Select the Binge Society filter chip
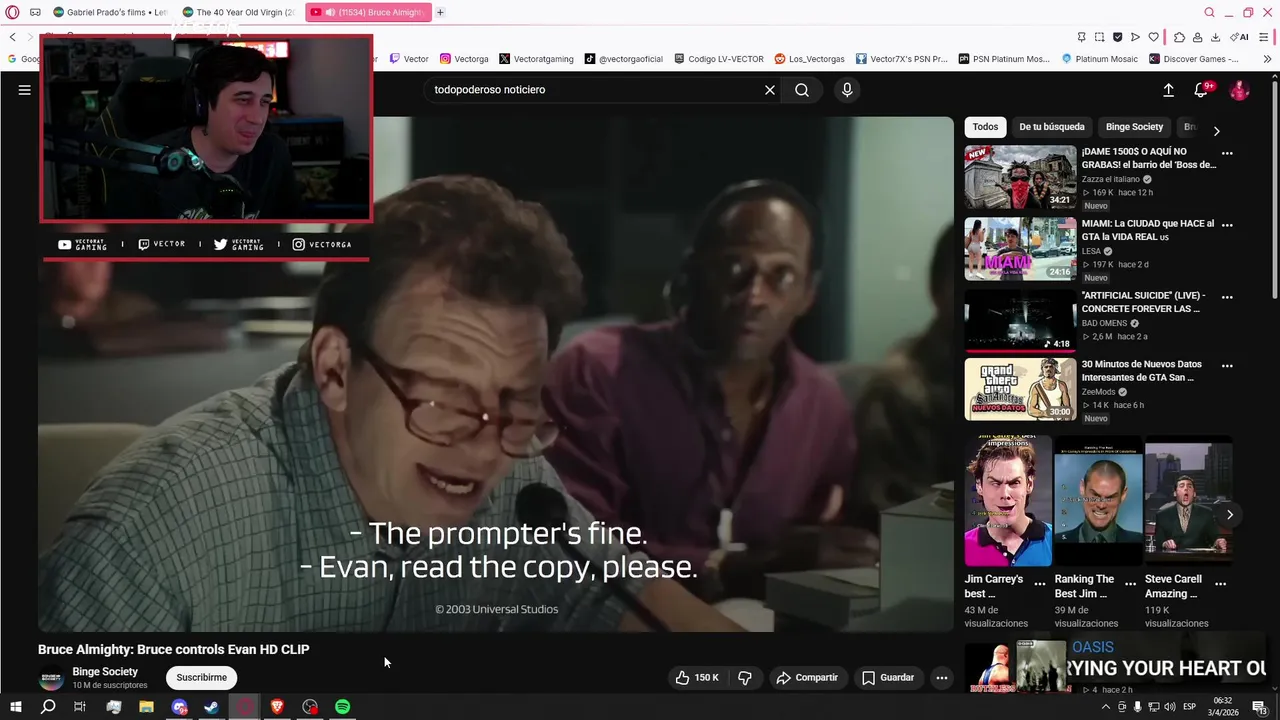The image size is (1280, 720). click(1134, 127)
